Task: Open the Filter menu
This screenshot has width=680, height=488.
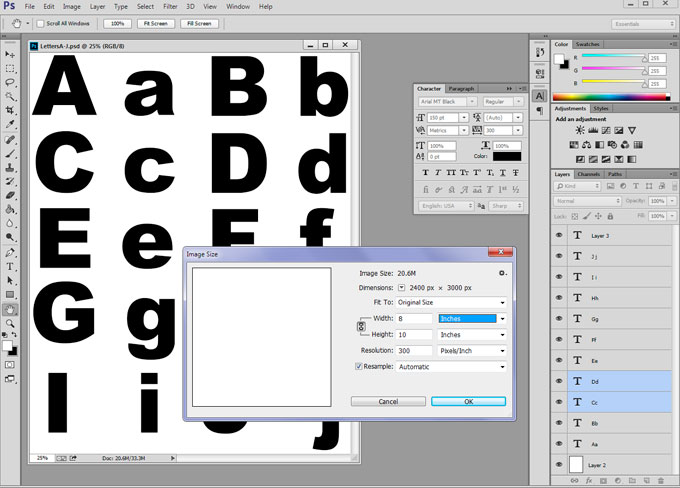Action: (170, 7)
